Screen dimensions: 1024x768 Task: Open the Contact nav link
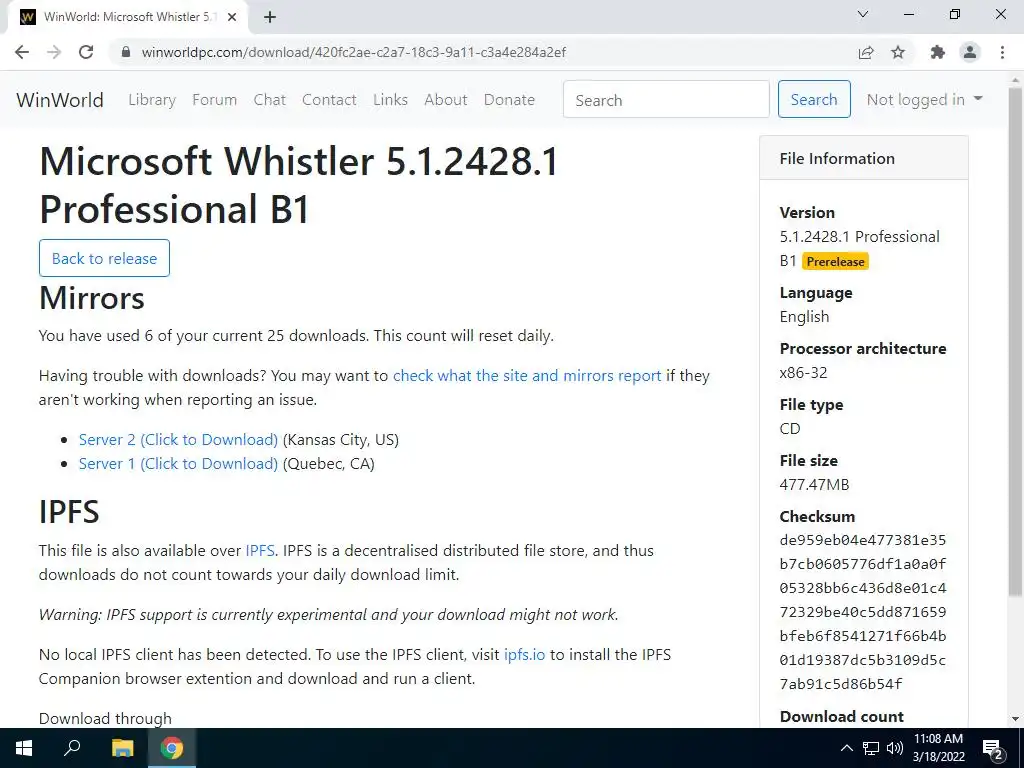click(x=329, y=100)
